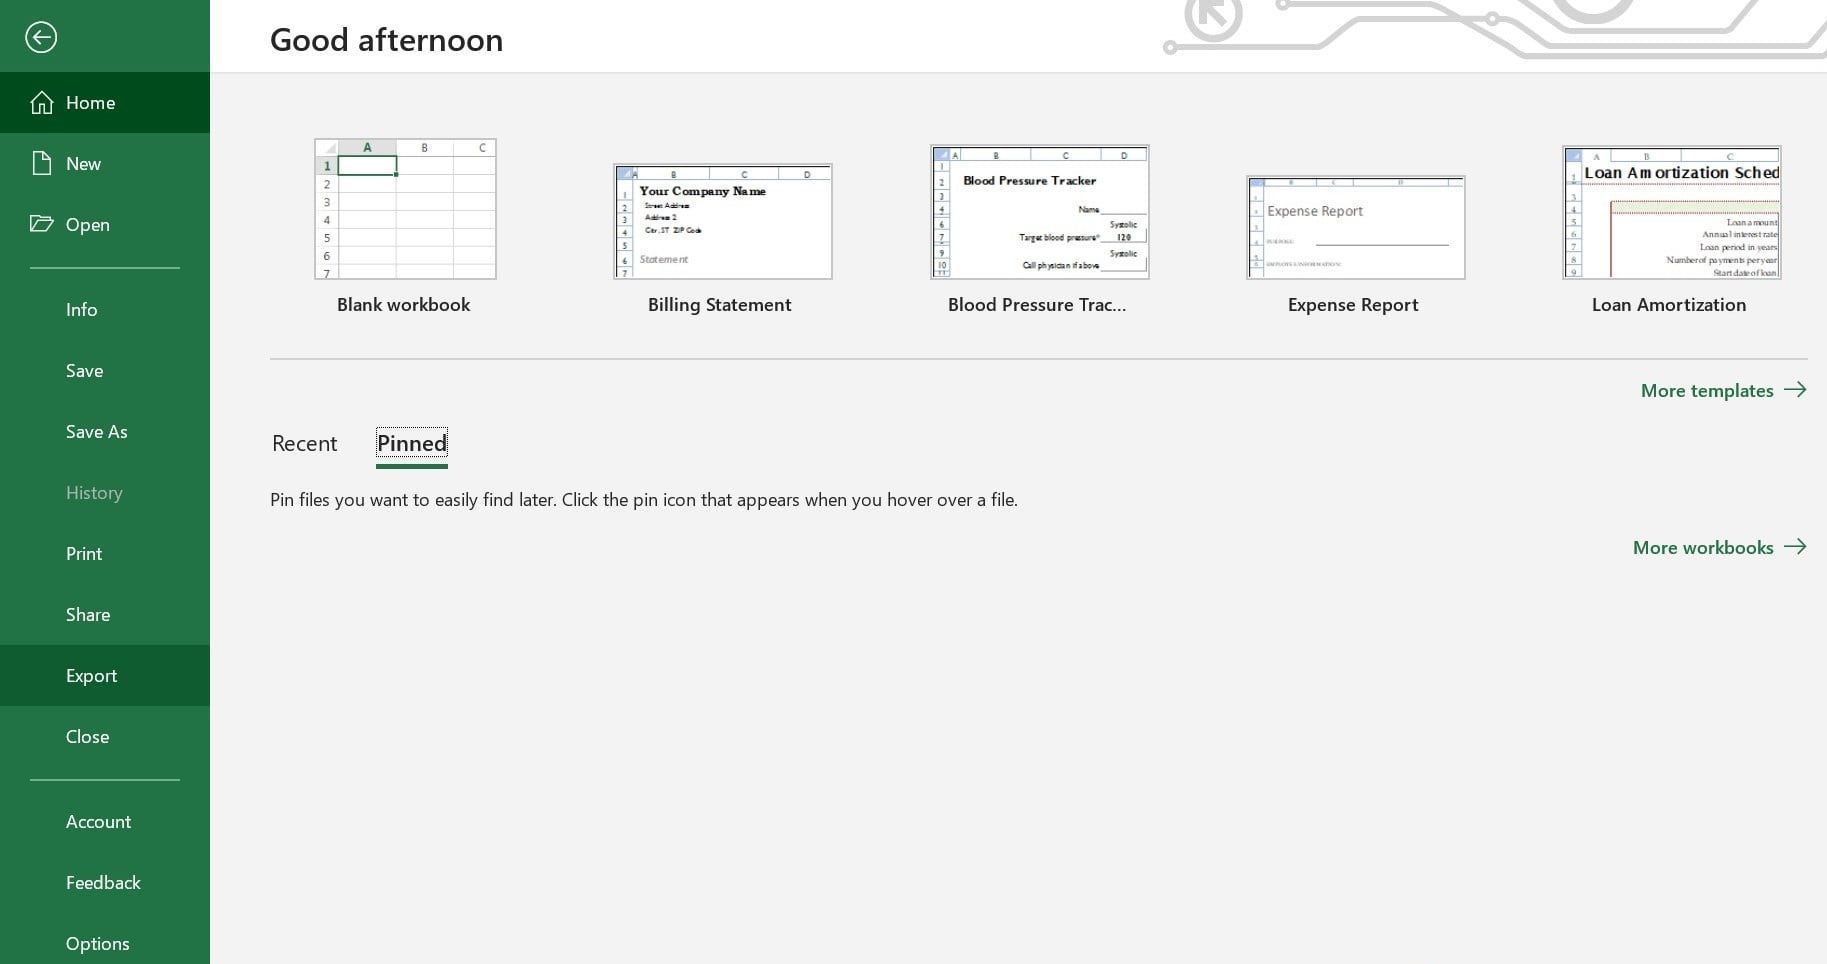The height and width of the screenshot is (964, 1827).
Task: Click the More workbooks arrow icon
Action: (1796, 547)
